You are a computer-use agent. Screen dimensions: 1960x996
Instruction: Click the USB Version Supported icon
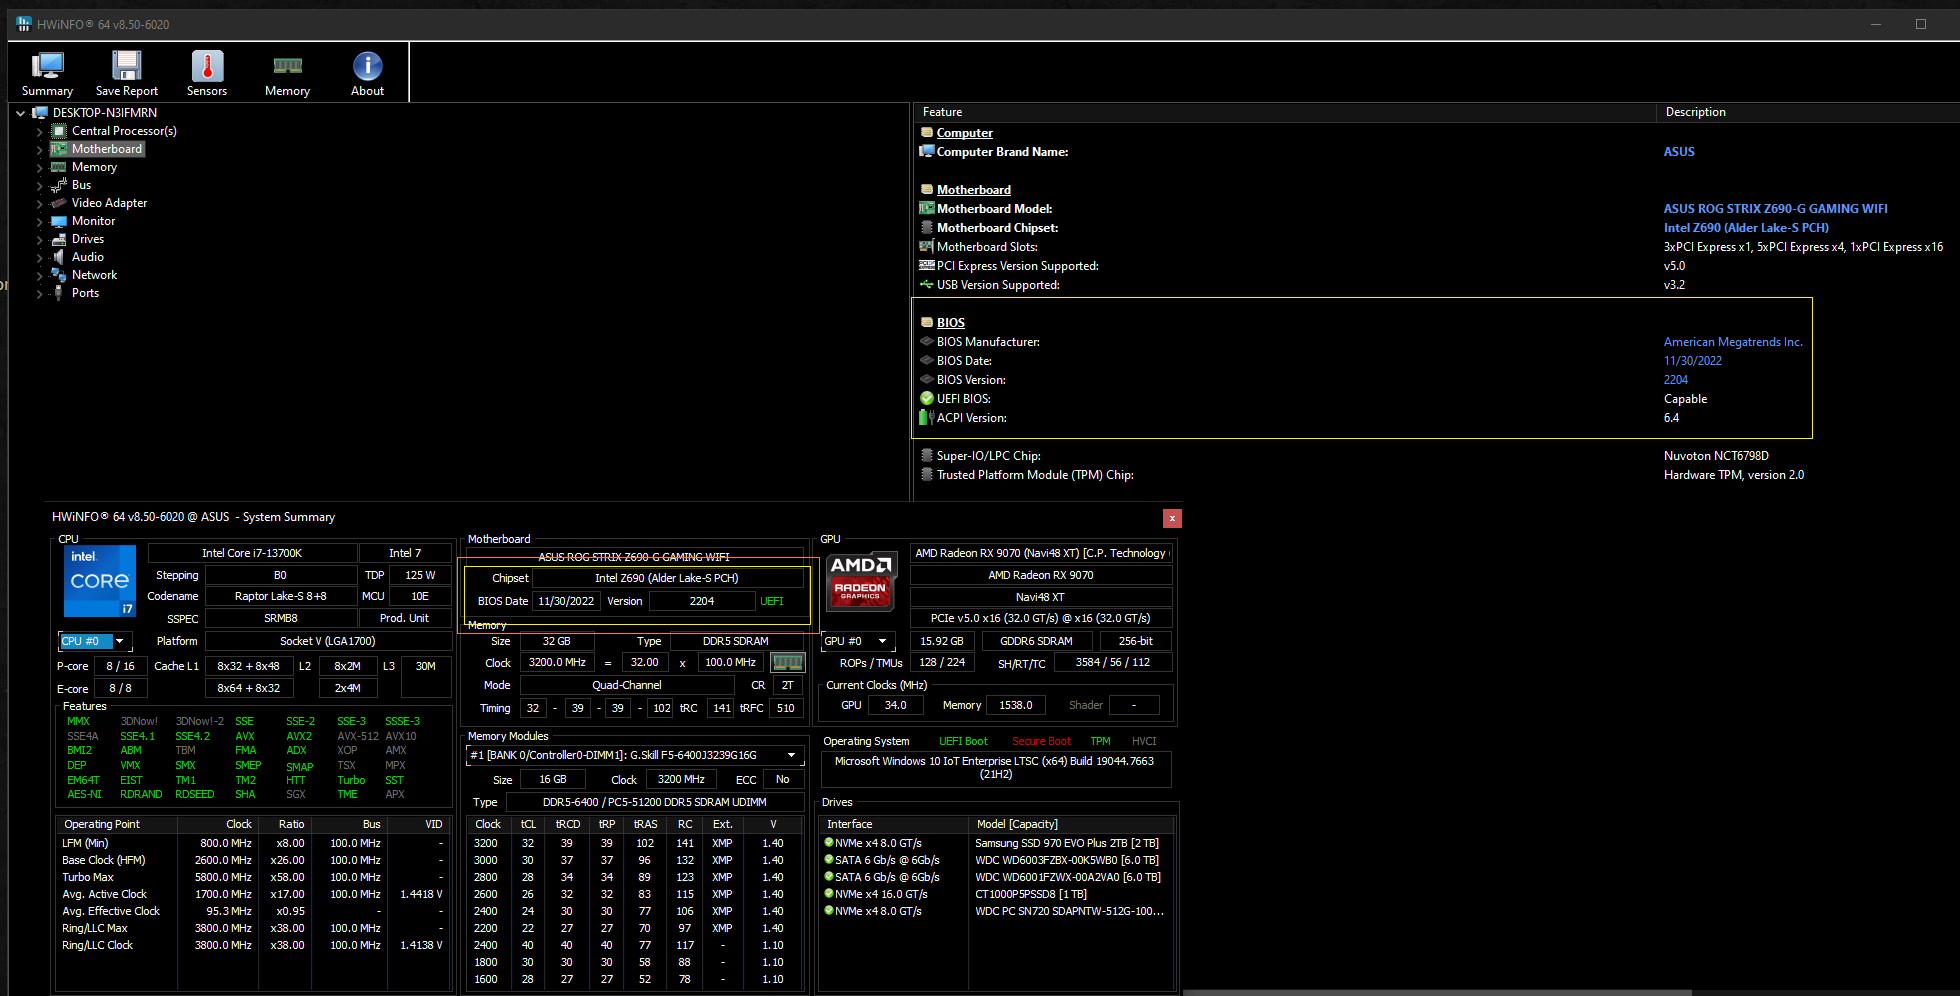927,285
